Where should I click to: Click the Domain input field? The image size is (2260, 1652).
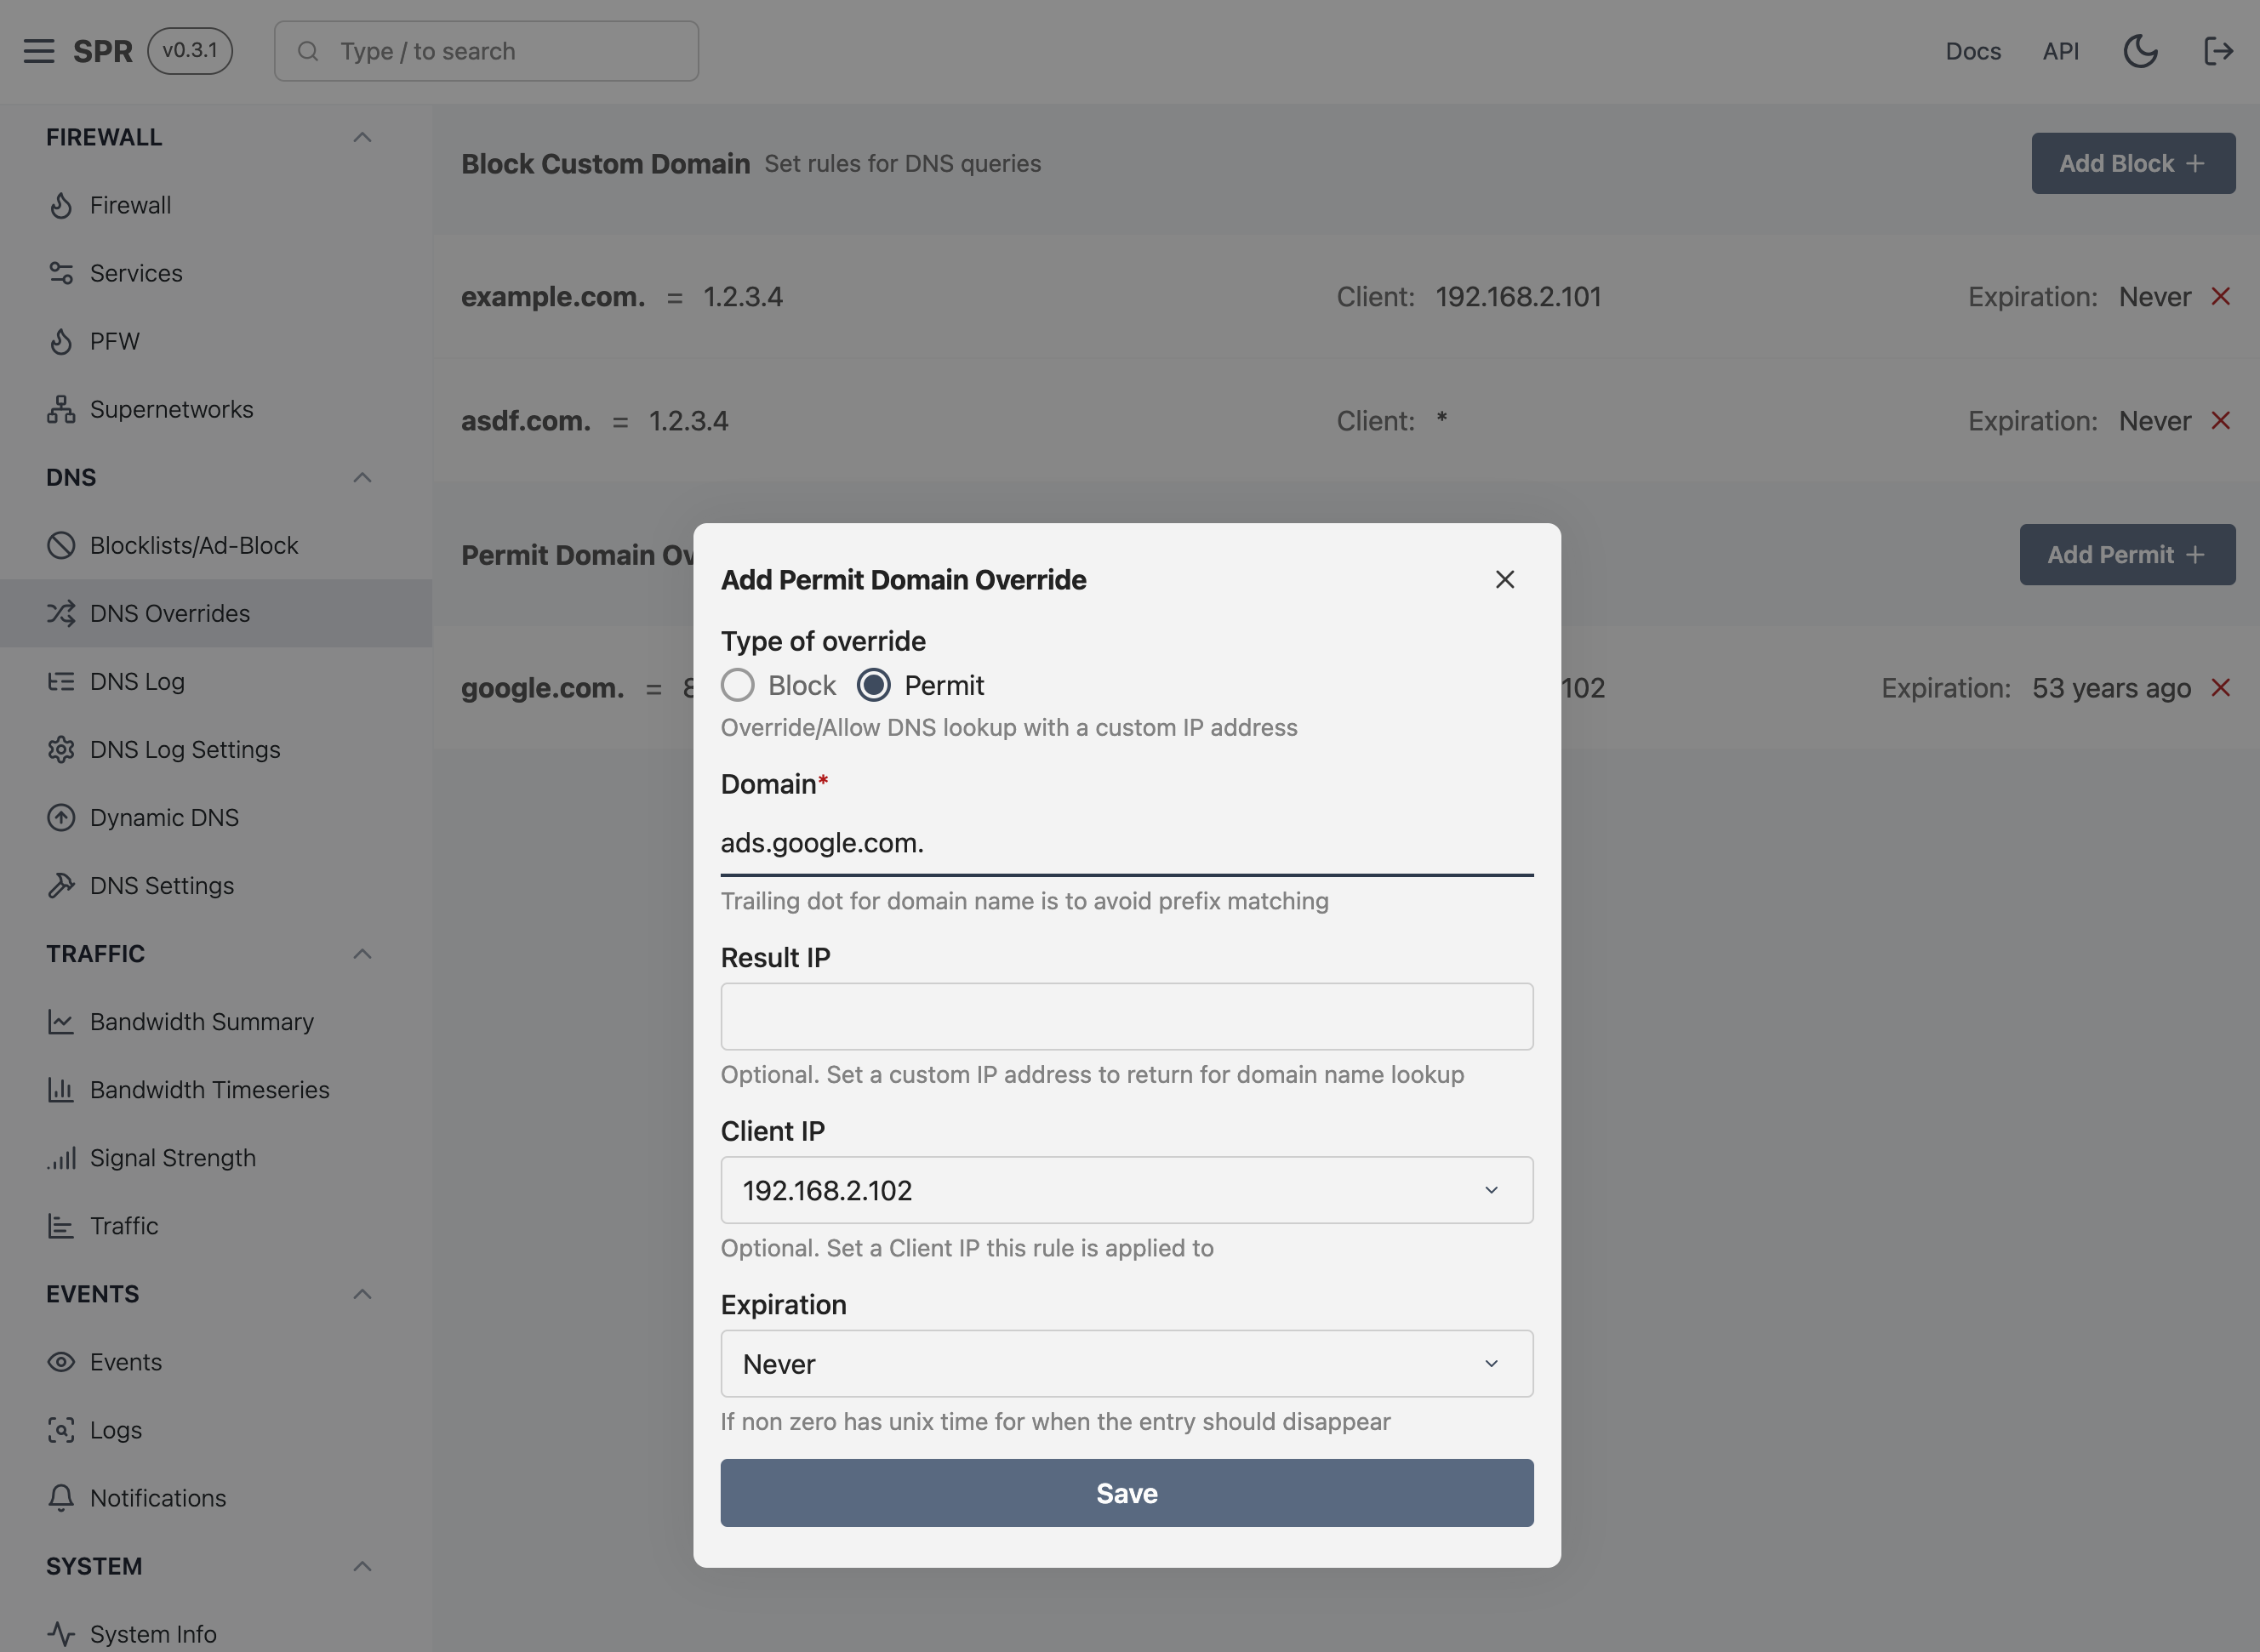(x=1127, y=843)
